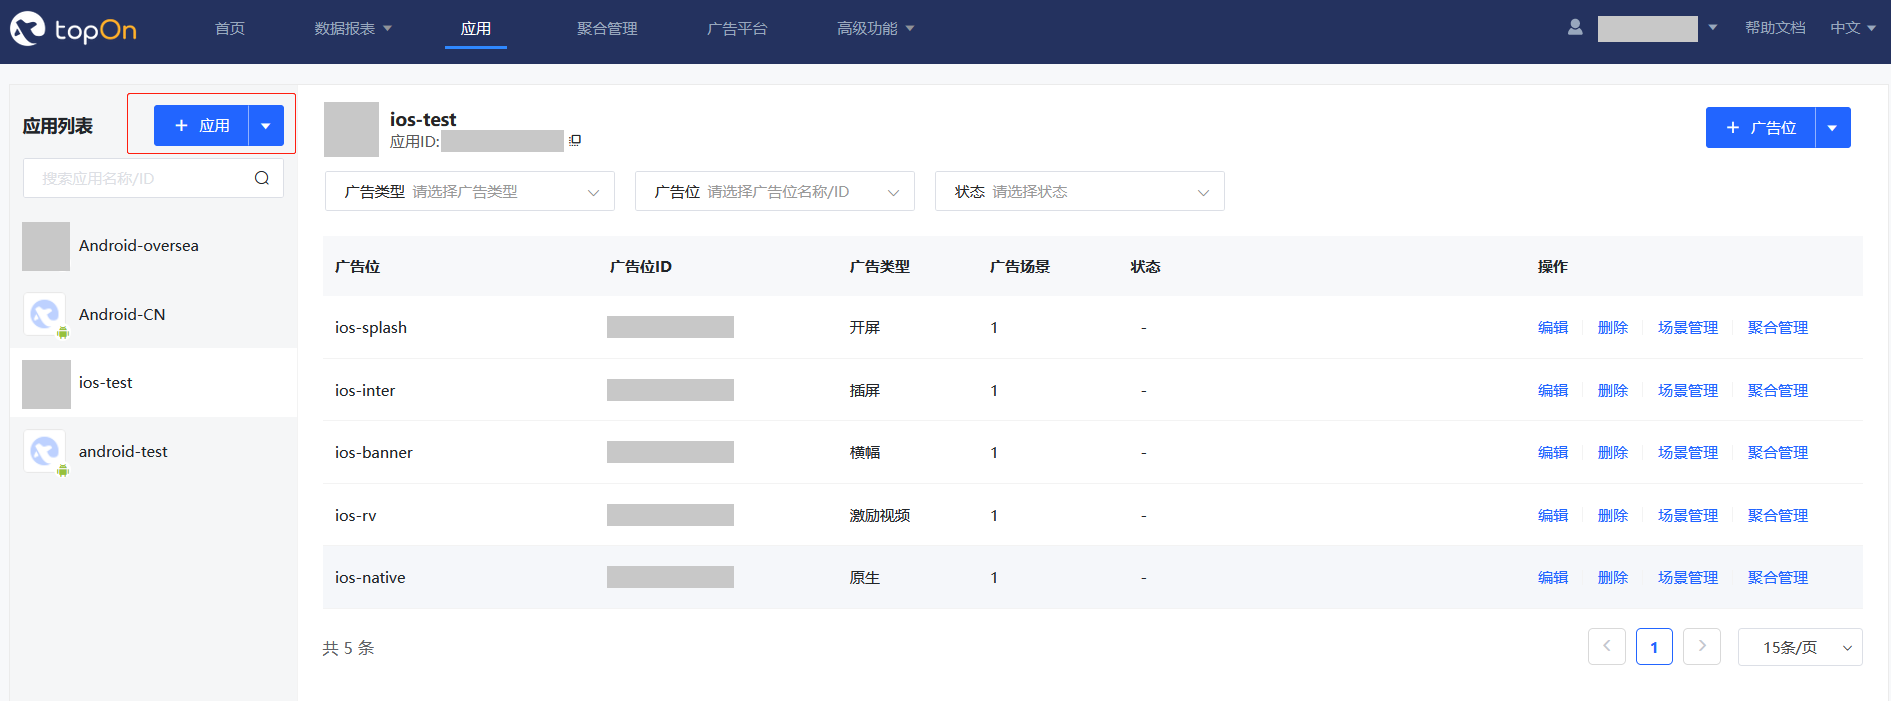Open 聚合管理 for ios-splash

(1778, 327)
